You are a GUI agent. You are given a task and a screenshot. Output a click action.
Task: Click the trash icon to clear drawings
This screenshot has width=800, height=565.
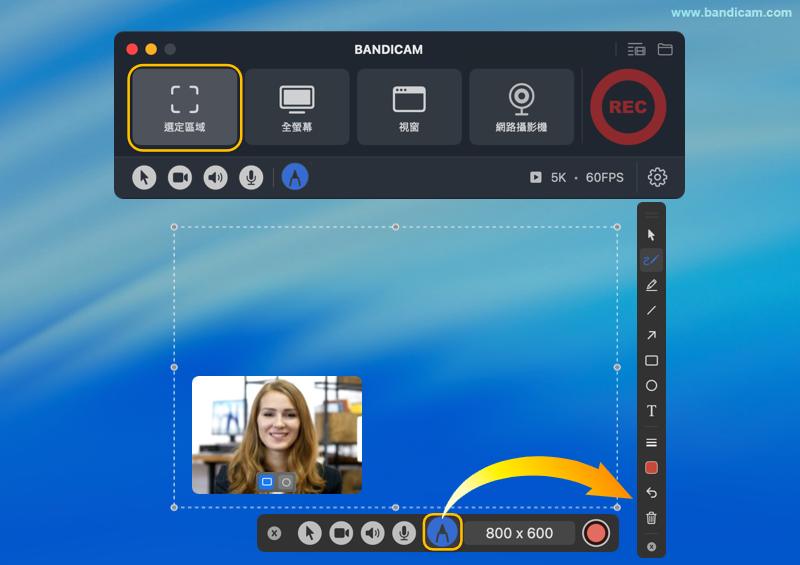click(x=651, y=518)
